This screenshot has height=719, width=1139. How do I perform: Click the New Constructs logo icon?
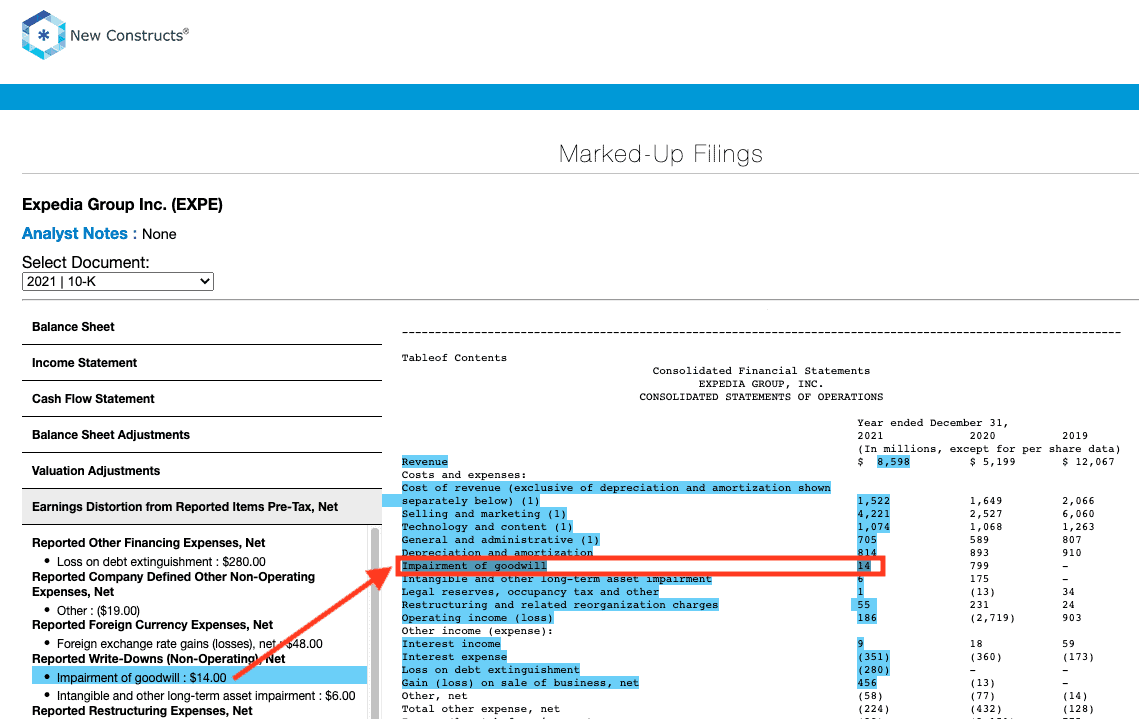(x=44, y=34)
